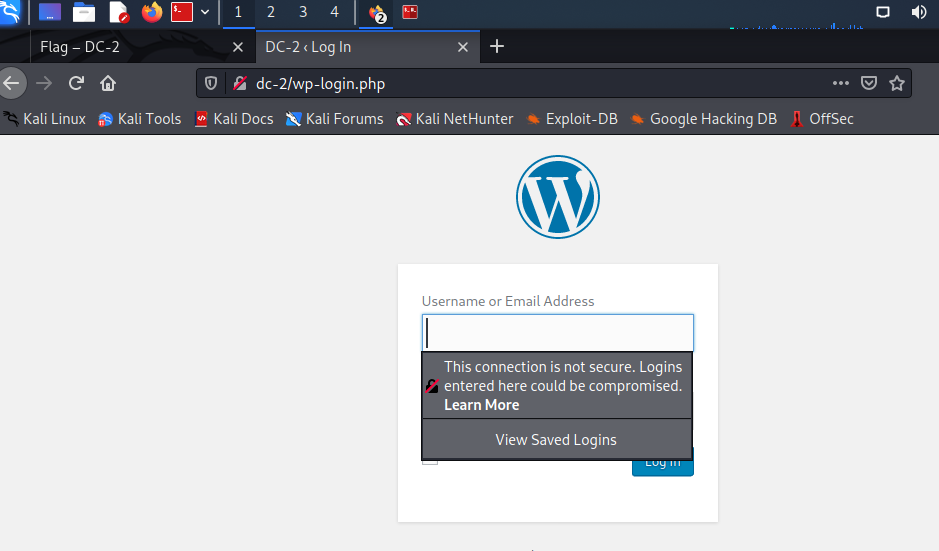The width and height of the screenshot is (939, 551).
Task: Open the OffSec bookmark
Action: coord(822,119)
